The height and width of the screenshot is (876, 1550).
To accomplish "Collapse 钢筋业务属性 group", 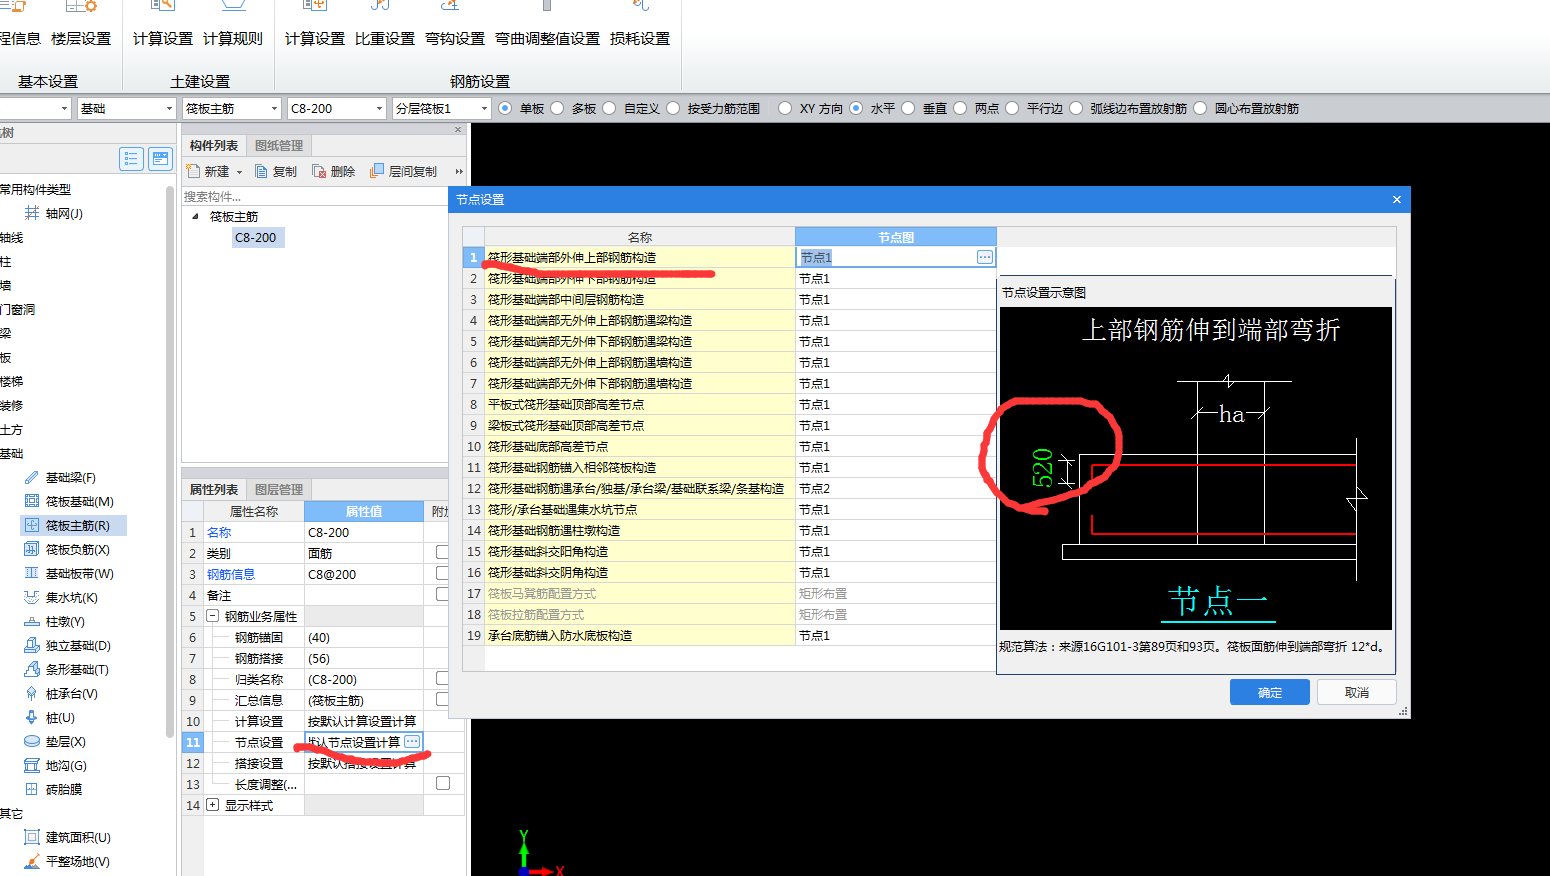I will [x=213, y=617].
